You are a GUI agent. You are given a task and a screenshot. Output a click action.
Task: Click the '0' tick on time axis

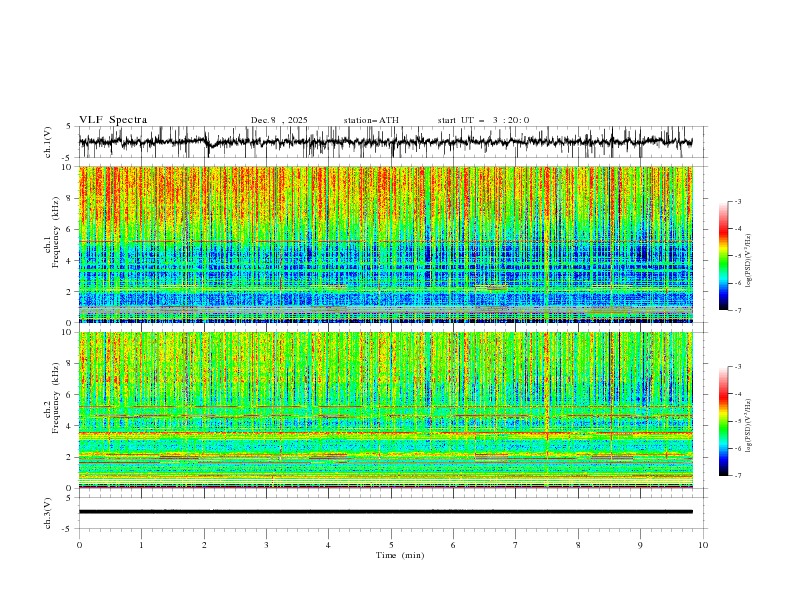[79, 545]
